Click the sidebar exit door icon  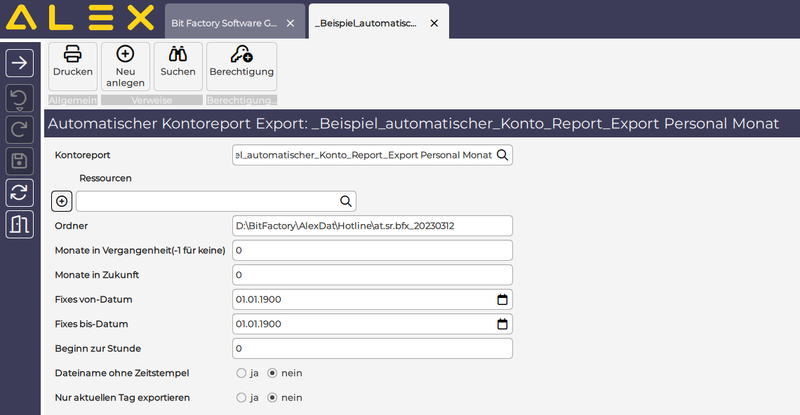tap(20, 224)
